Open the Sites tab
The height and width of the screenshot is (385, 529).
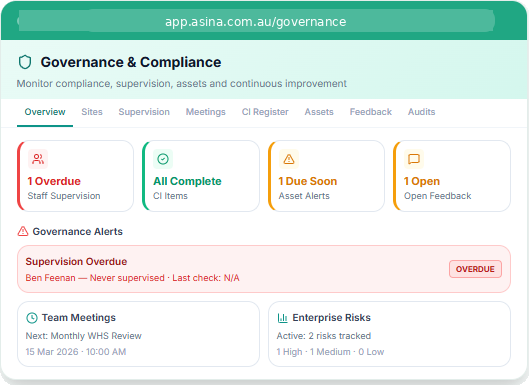(92, 112)
